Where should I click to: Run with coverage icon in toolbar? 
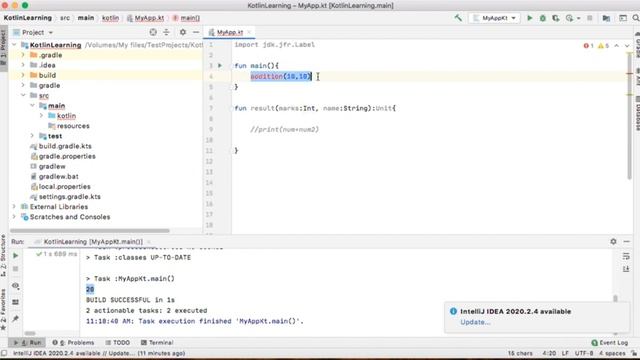coord(556,18)
